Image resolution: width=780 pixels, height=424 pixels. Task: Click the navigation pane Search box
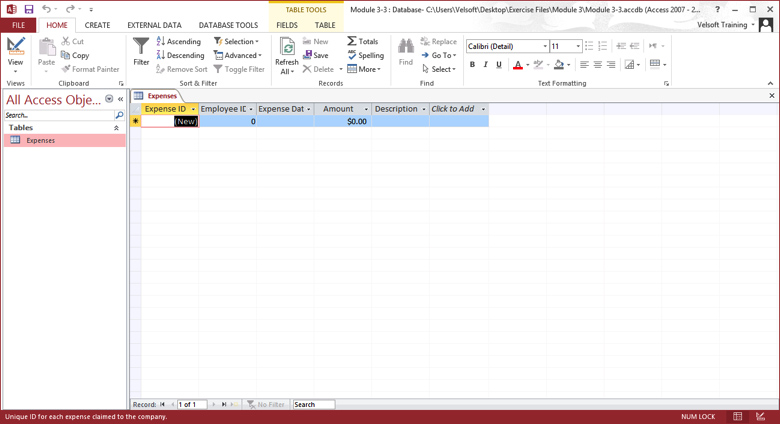click(59, 115)
